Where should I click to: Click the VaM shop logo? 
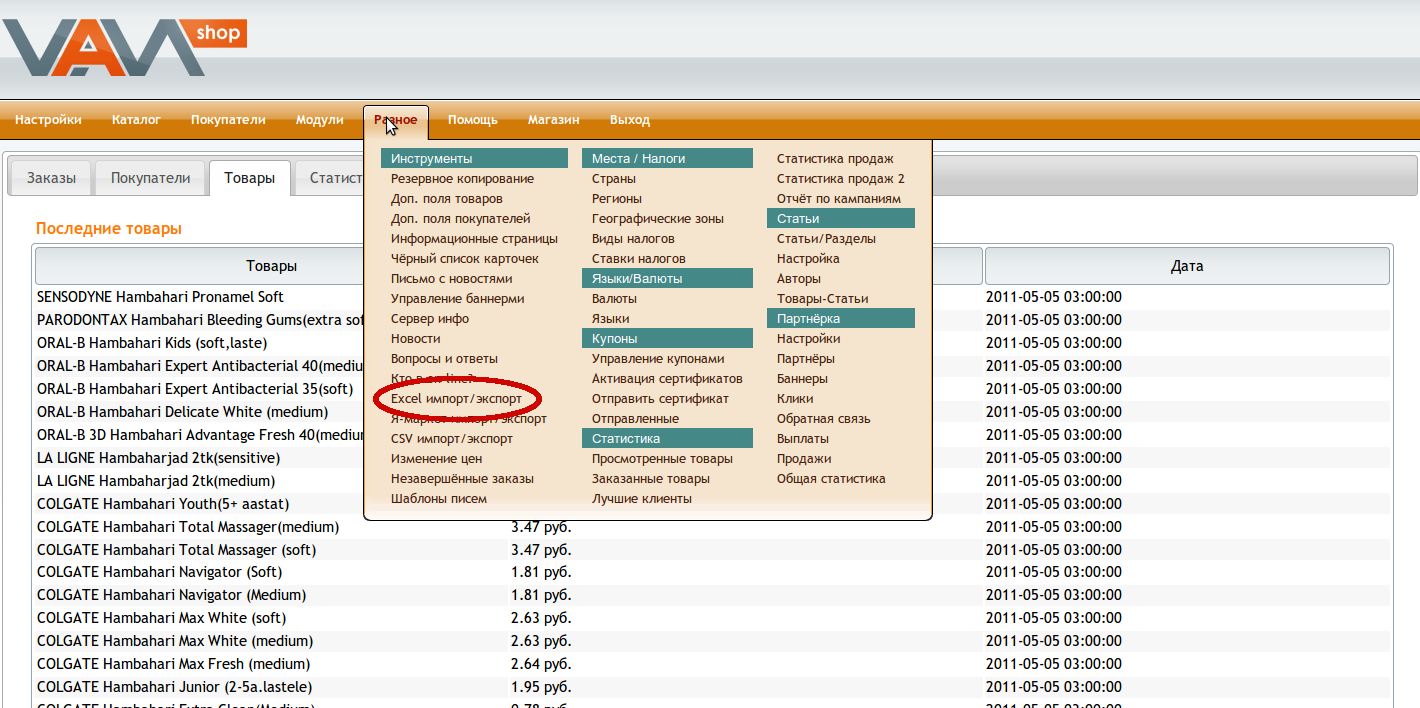coord(123,47)
